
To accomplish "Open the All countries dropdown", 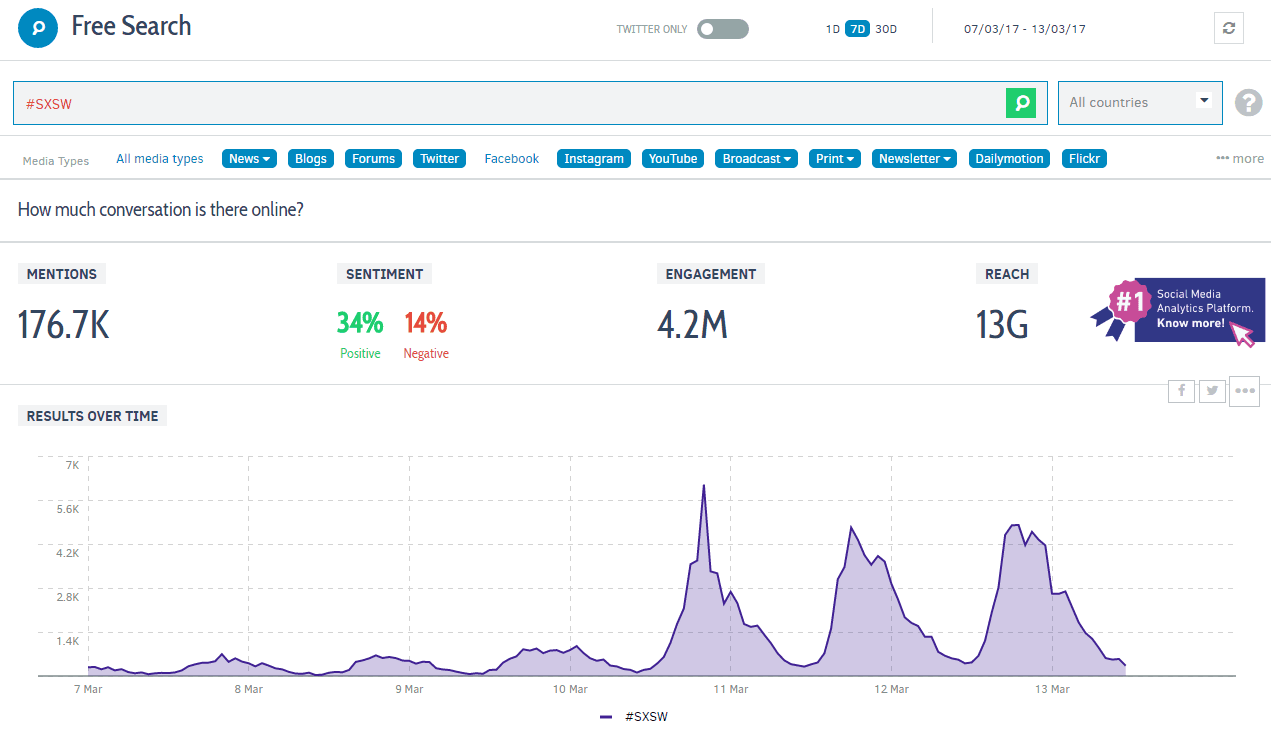I will click(1140, 103).
